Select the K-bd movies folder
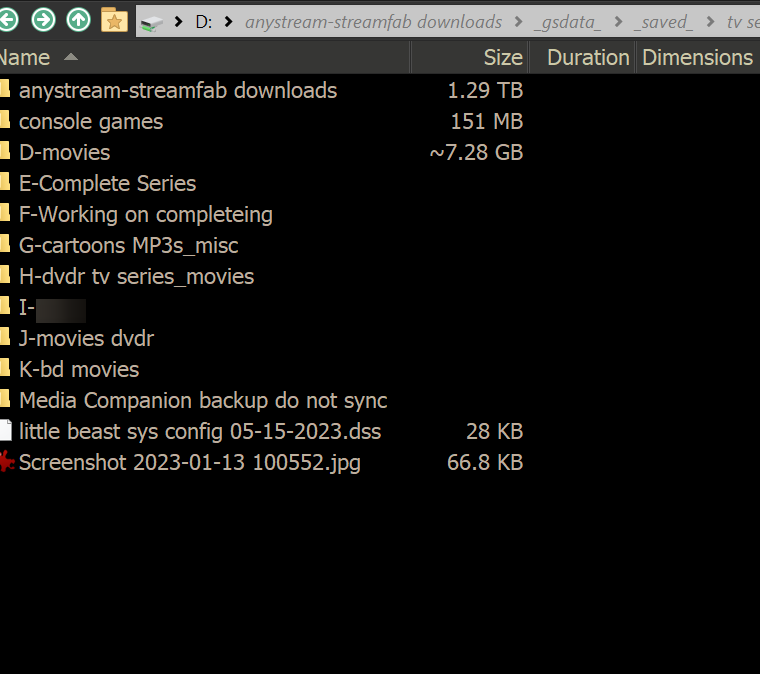The height and width of the screenshot is (674, 760). (x=79, y=370)
